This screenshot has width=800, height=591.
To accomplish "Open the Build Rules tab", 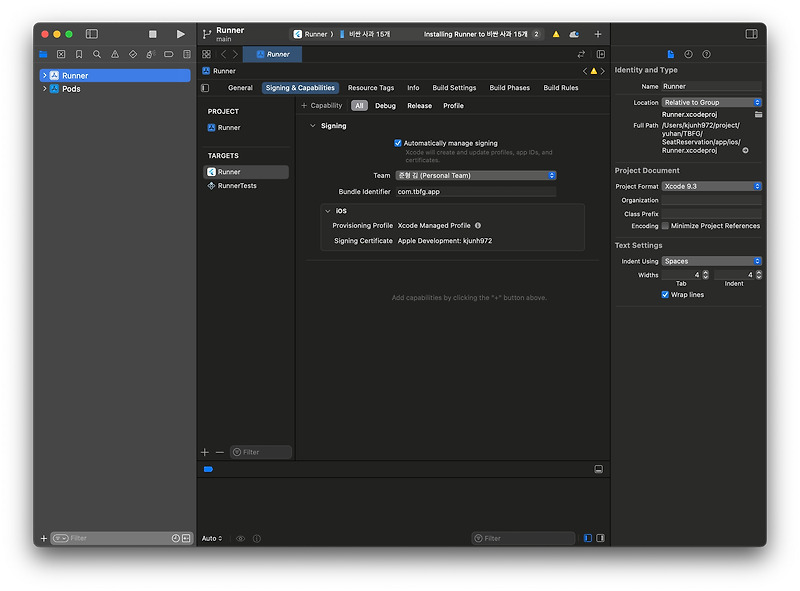I will pos(561,88).
